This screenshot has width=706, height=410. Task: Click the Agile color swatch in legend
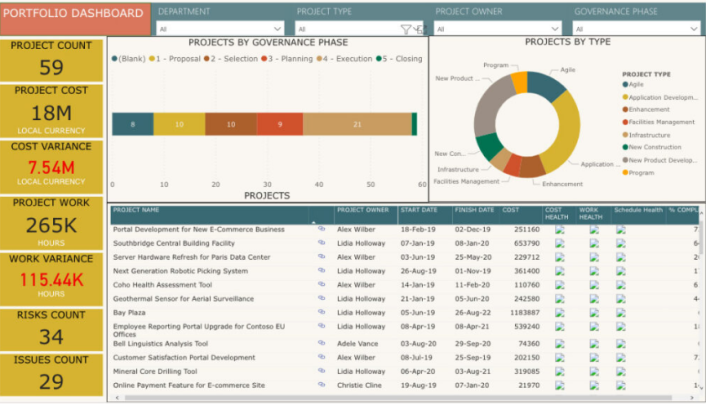[x=625, y=84]
